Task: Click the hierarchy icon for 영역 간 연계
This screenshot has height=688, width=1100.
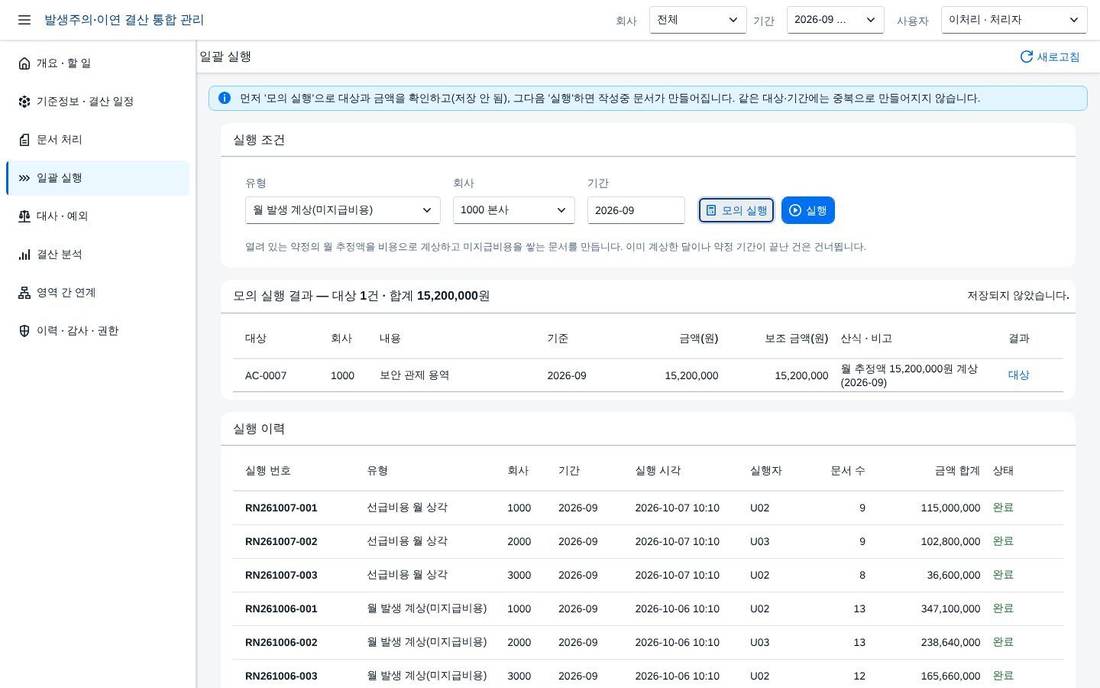Action: [25, 292]
